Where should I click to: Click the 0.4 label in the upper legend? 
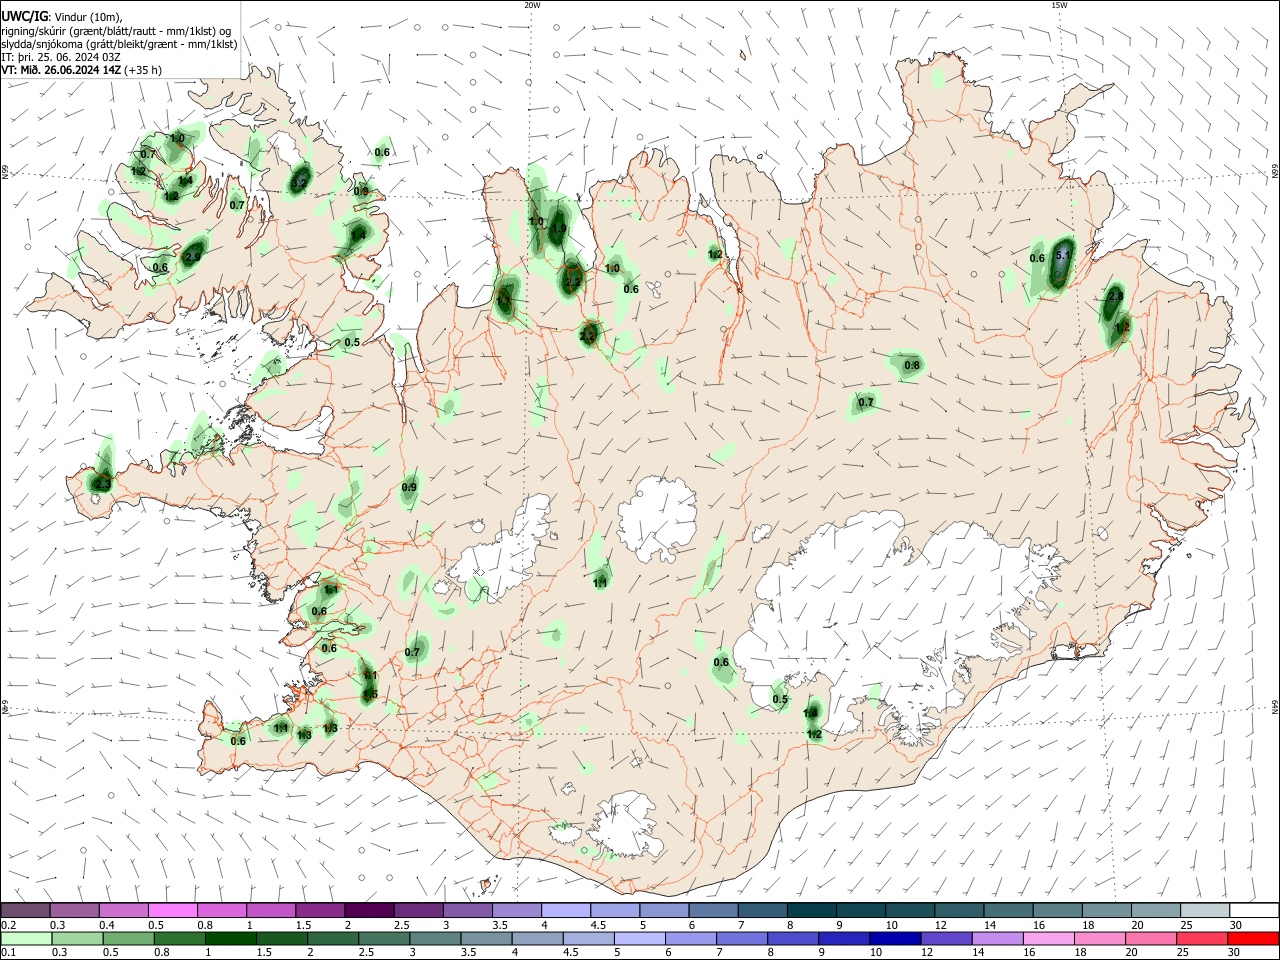coord(107,925)
